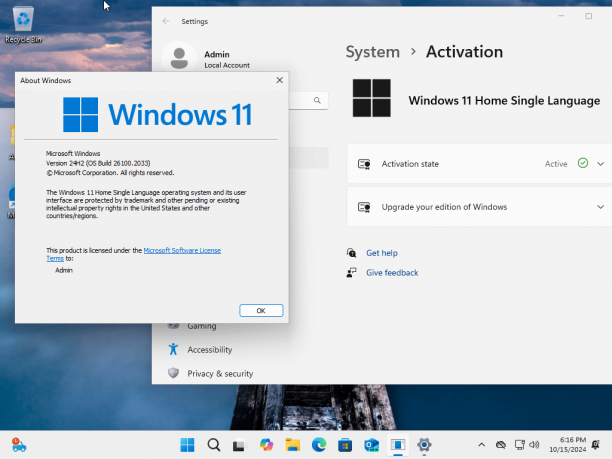The width and height of the screenshot is (612, 459).
Task: Click the search magnifier in Settings
Action: click(317, 100)
